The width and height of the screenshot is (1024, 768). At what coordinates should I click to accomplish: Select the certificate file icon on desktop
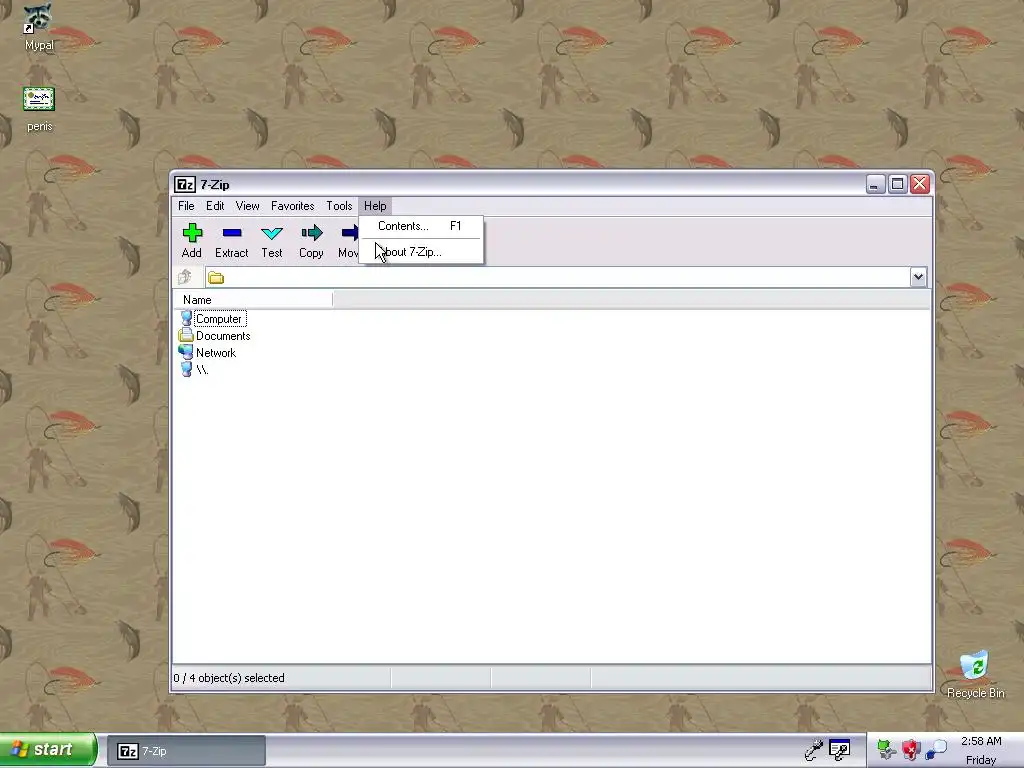point(39,99)
